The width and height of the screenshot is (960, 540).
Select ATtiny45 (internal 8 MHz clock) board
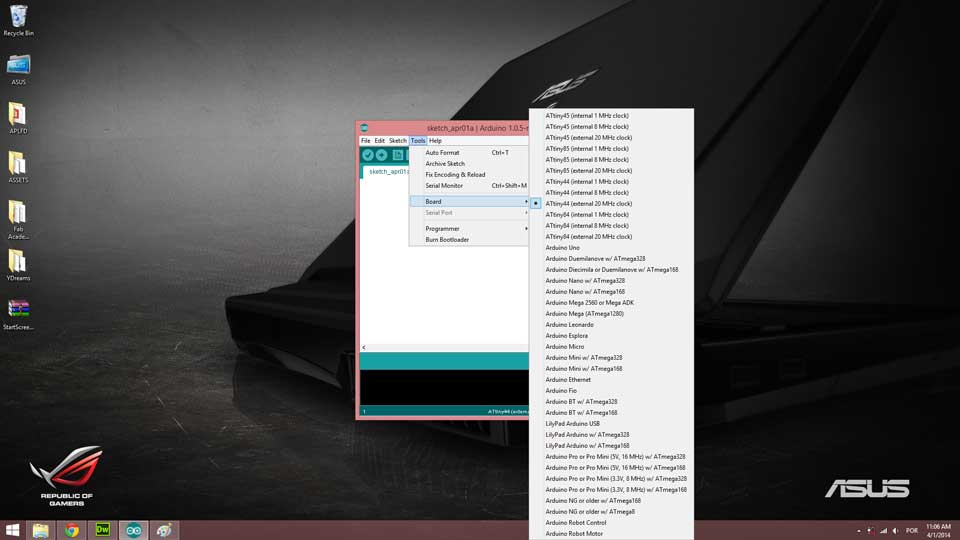(611, 127)
